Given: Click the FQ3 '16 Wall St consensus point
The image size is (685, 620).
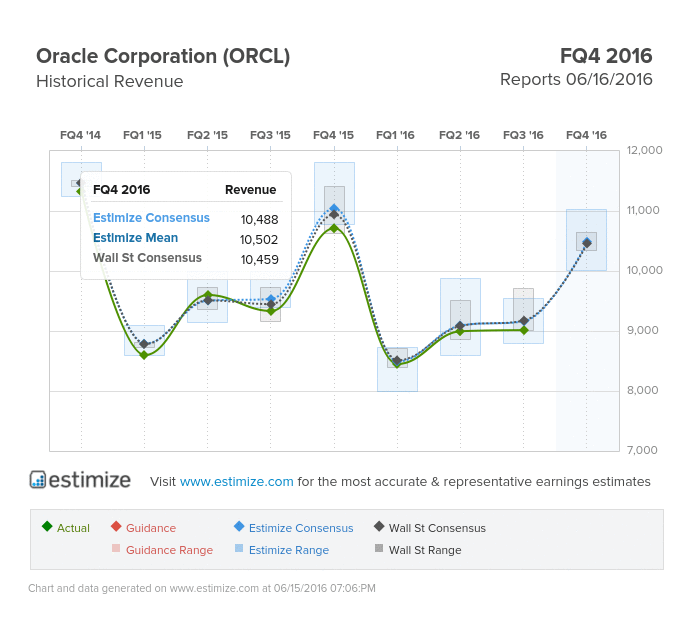Looking at the screenshot, I should pos(524,321).
